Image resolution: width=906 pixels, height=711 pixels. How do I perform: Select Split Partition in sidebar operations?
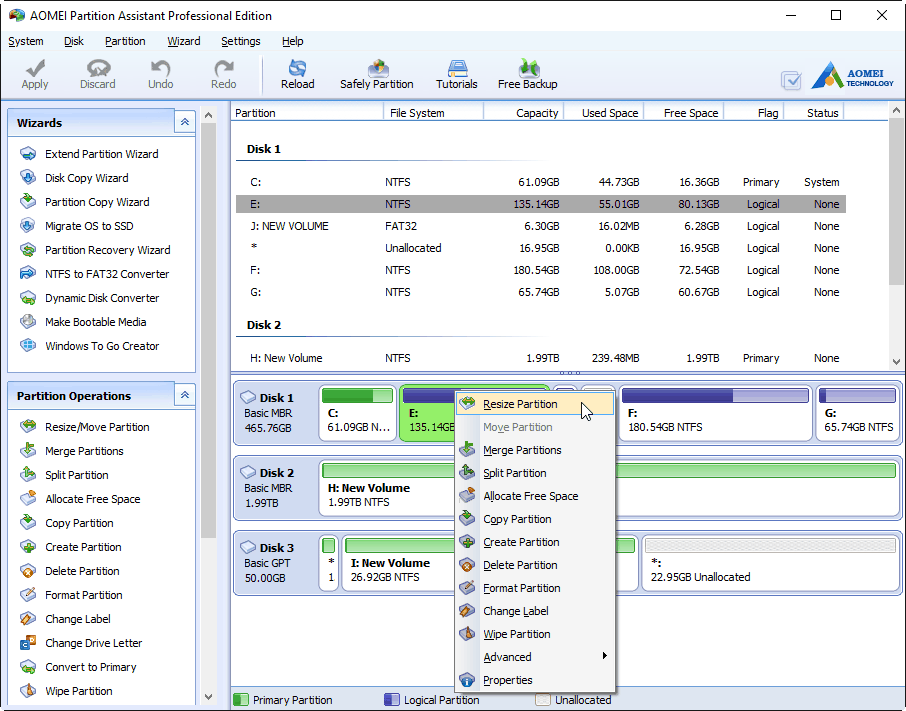pyautogui.click(x=76, y=475)
